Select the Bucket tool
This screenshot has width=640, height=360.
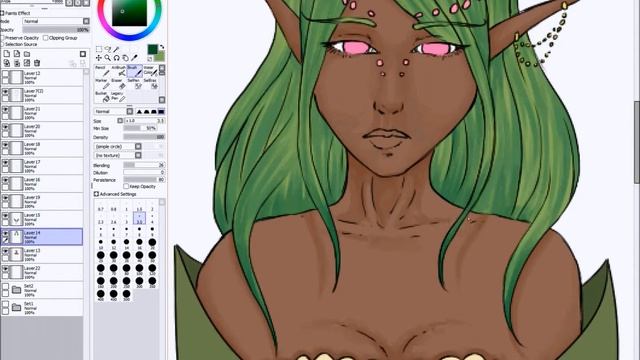coord(101,97)
